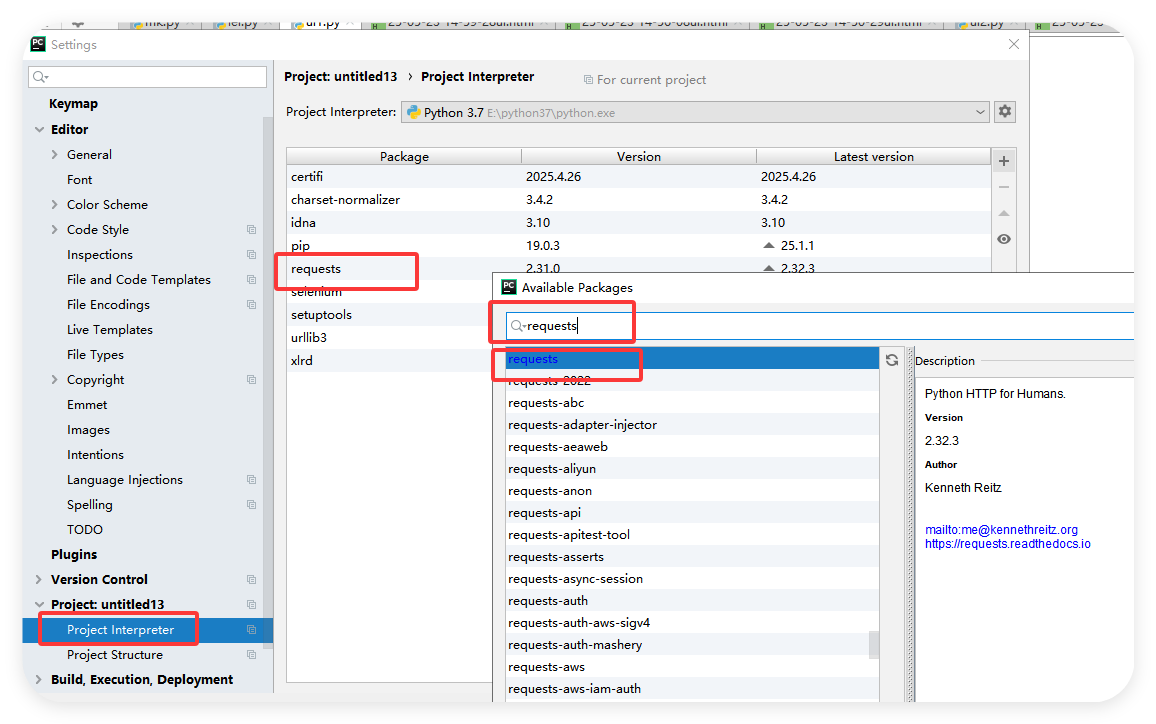Screen dimensions: 1156x724
Task: Click Project: untitled13 breadcrumb
Action: point(341,77)
